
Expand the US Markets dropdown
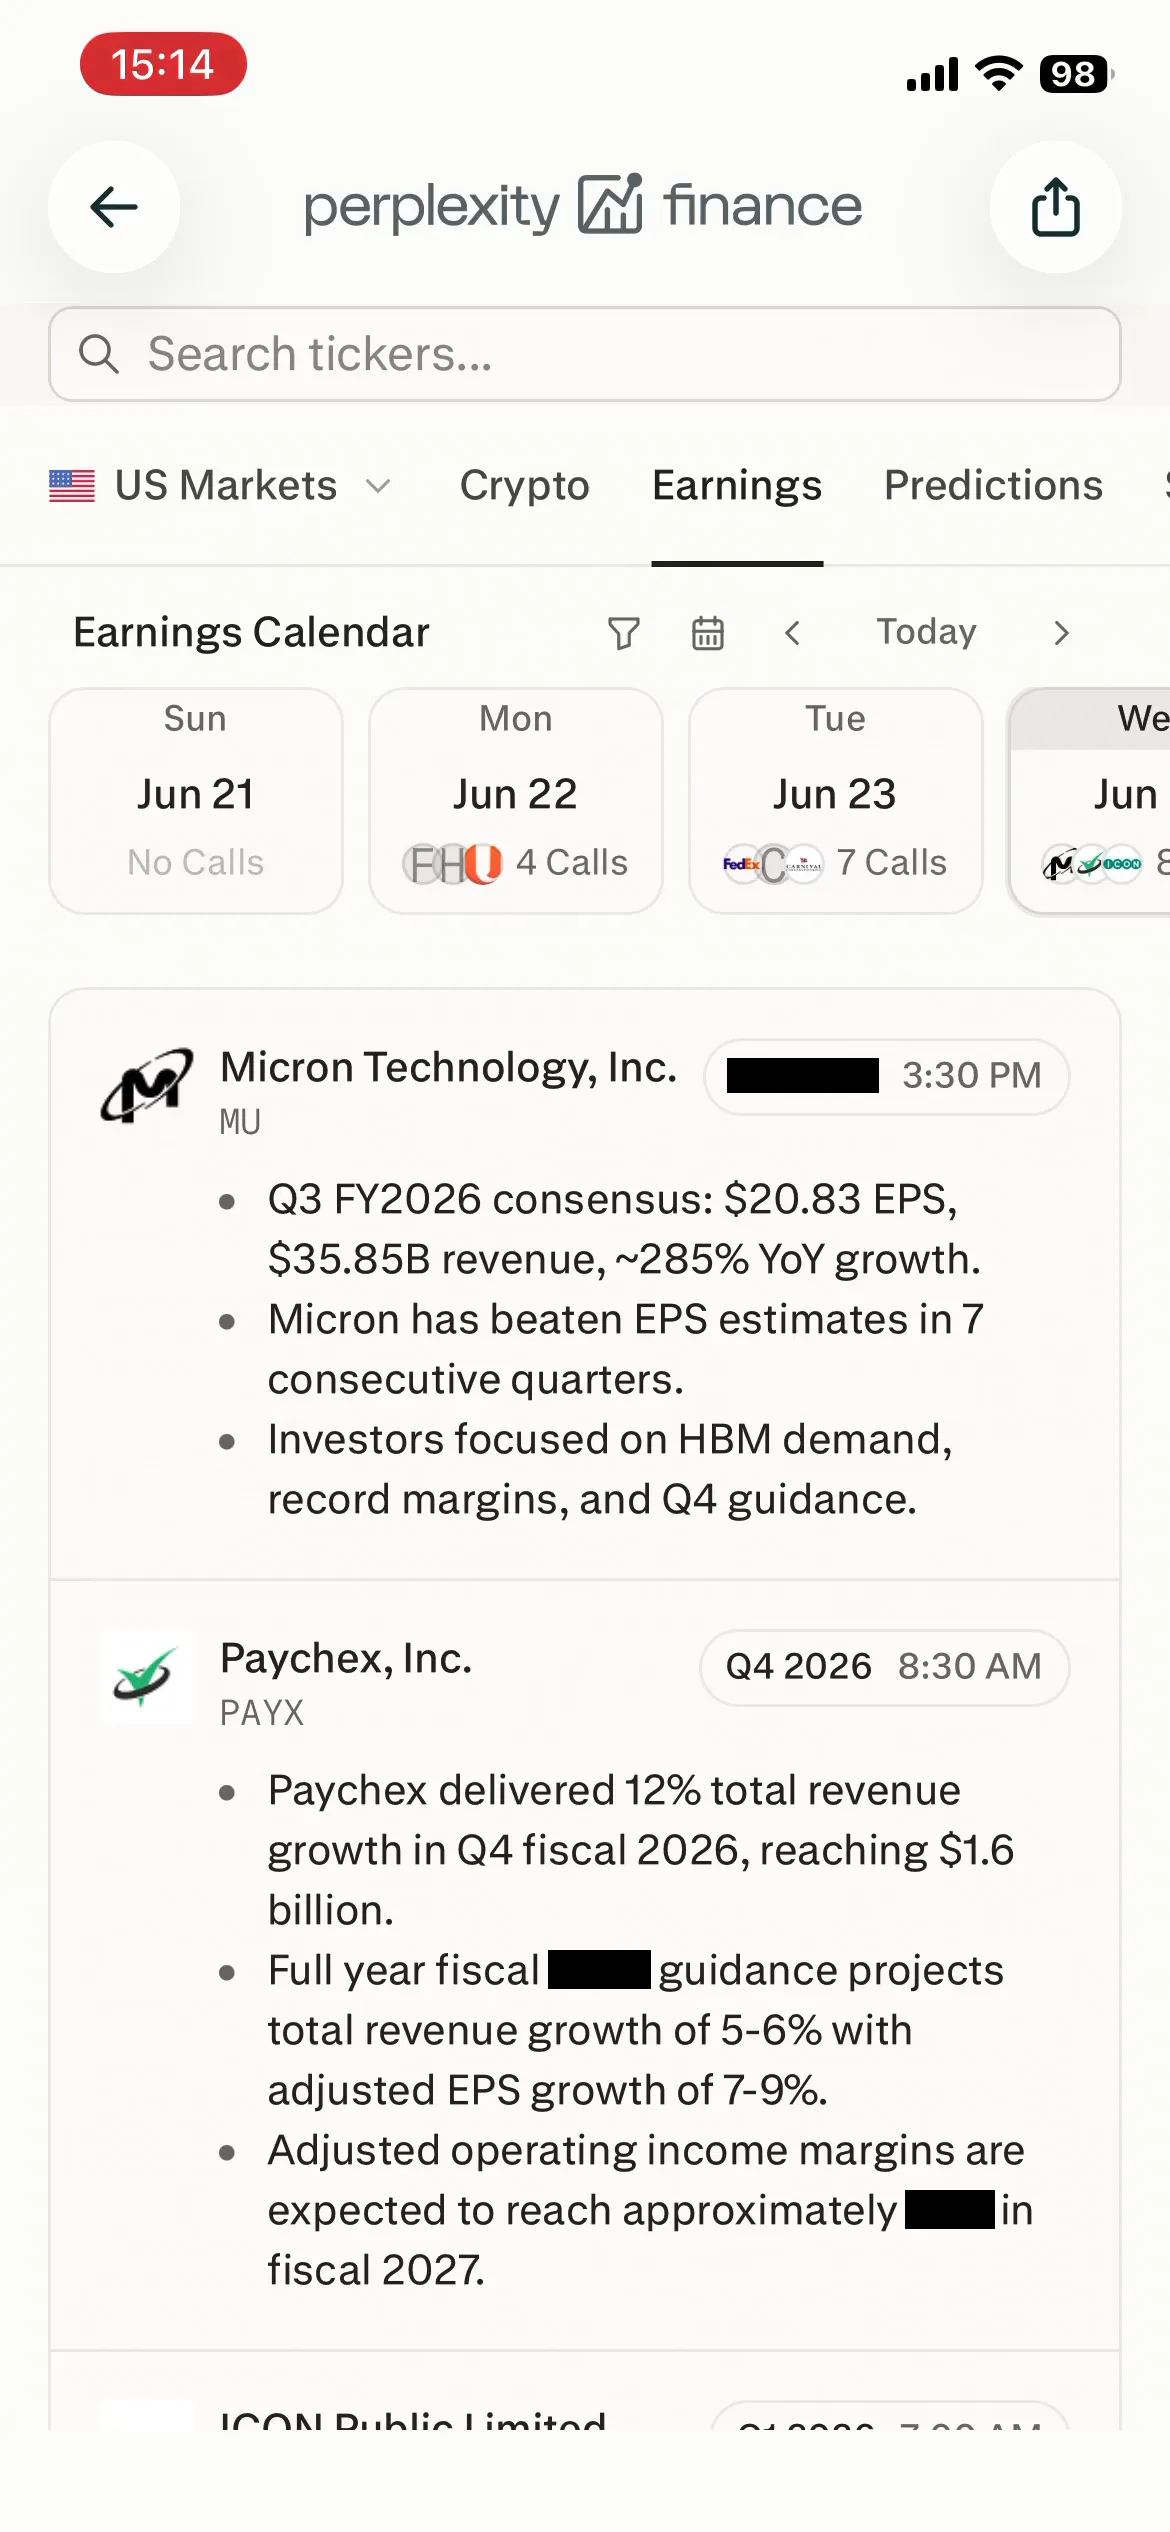[220, 486]
